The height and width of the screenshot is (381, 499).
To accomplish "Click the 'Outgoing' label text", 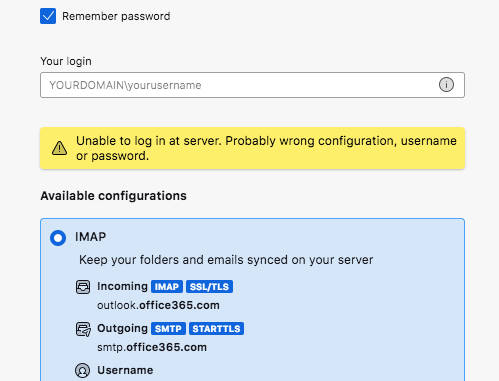I will point(122,328).
